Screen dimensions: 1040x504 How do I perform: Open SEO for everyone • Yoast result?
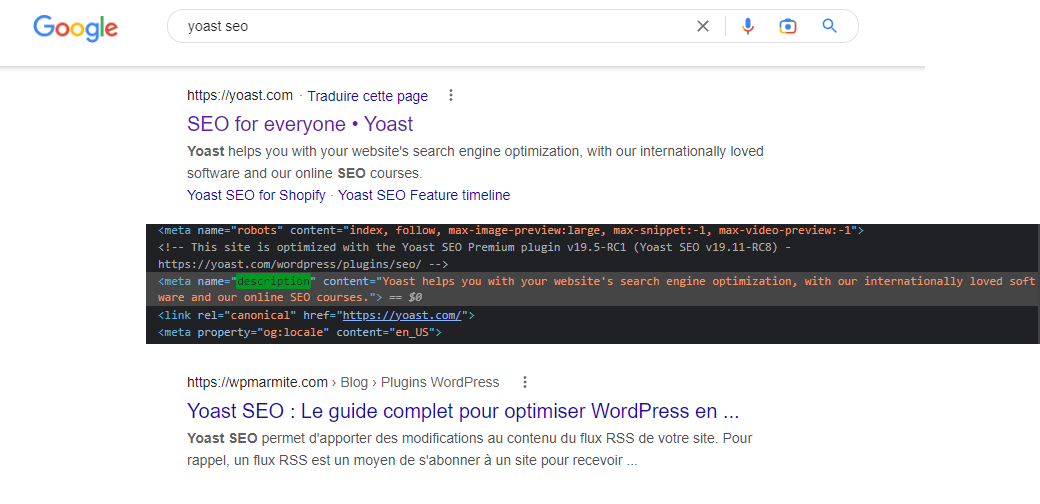[x=300, y=124]
